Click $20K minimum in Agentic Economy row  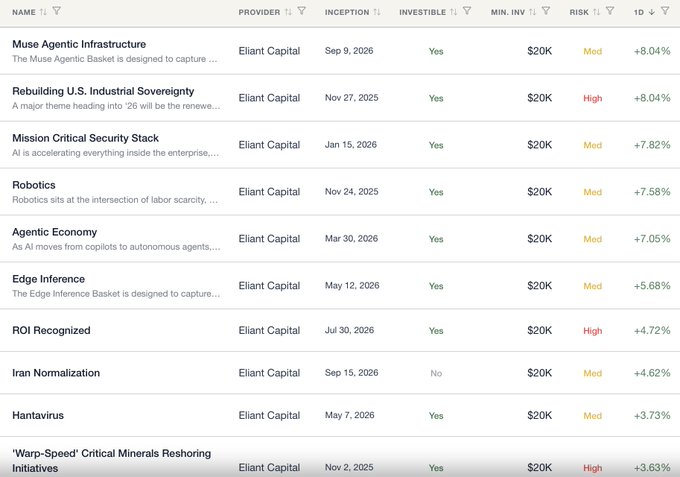pyautogui.click(x=539, y=239)
